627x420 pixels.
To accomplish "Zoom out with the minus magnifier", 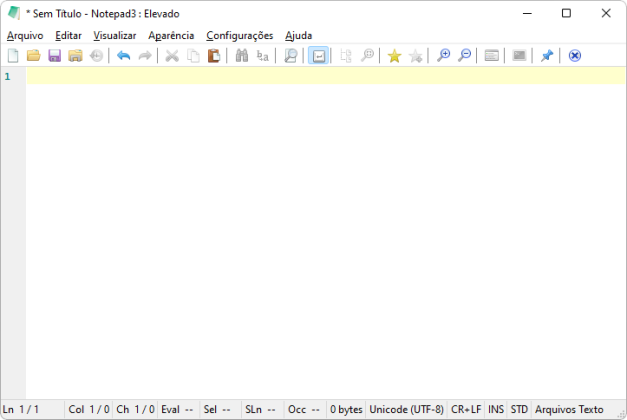I will [x=464, y=56].
